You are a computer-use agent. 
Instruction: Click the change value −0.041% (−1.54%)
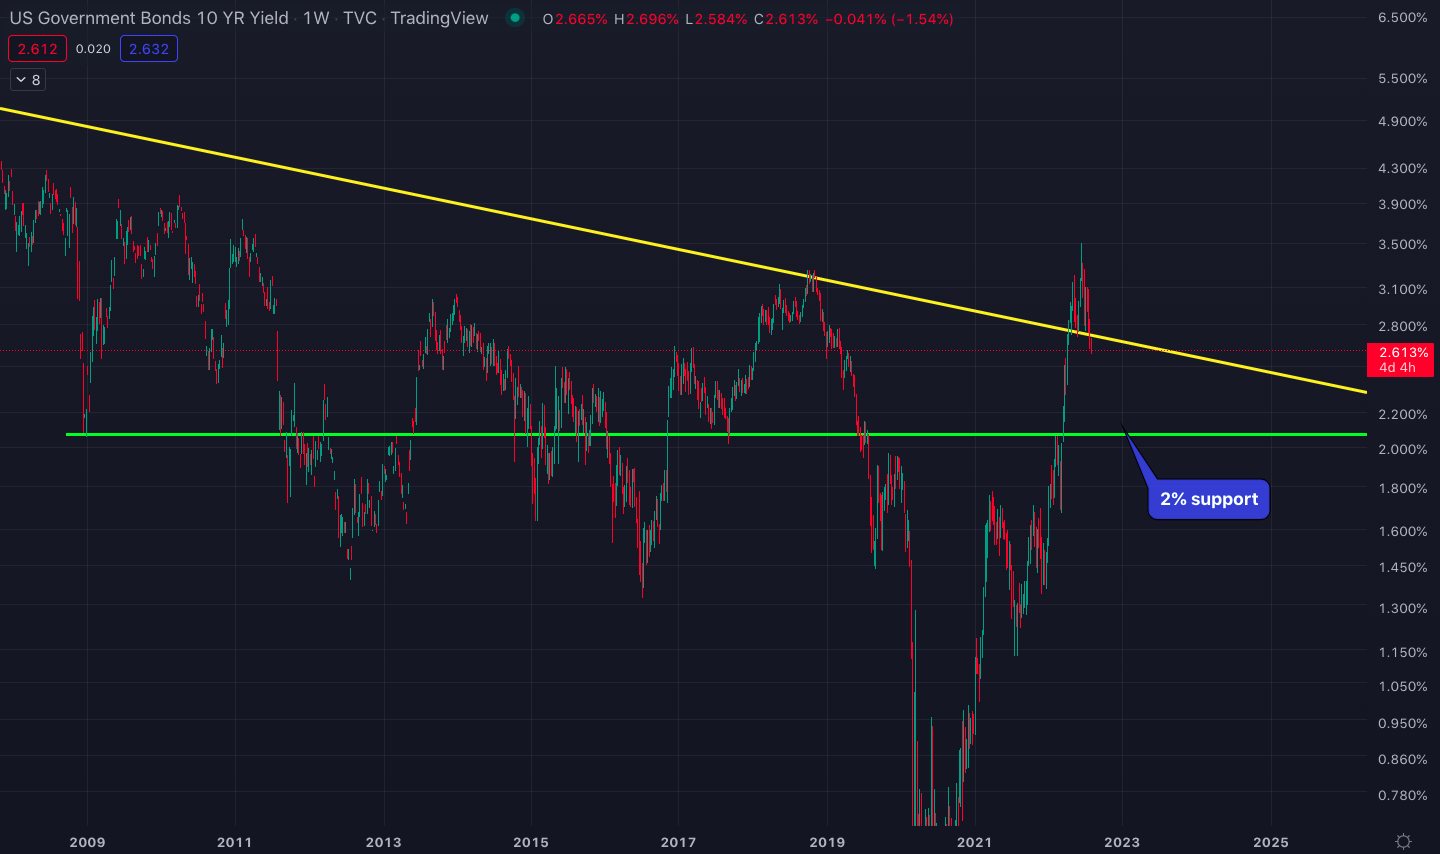pos(889,19)
